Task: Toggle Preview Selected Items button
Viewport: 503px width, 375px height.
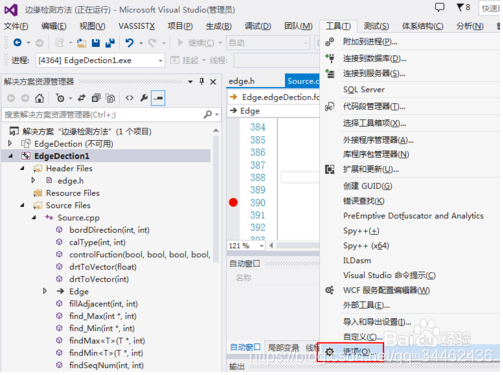Action: coord(158,98)
